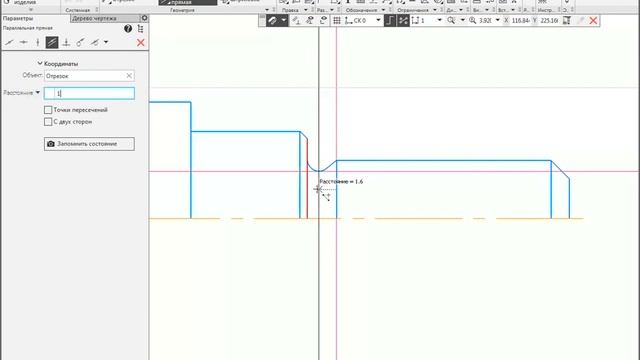Open snaps dropdown arrow
640x360 pixels.
284,20
